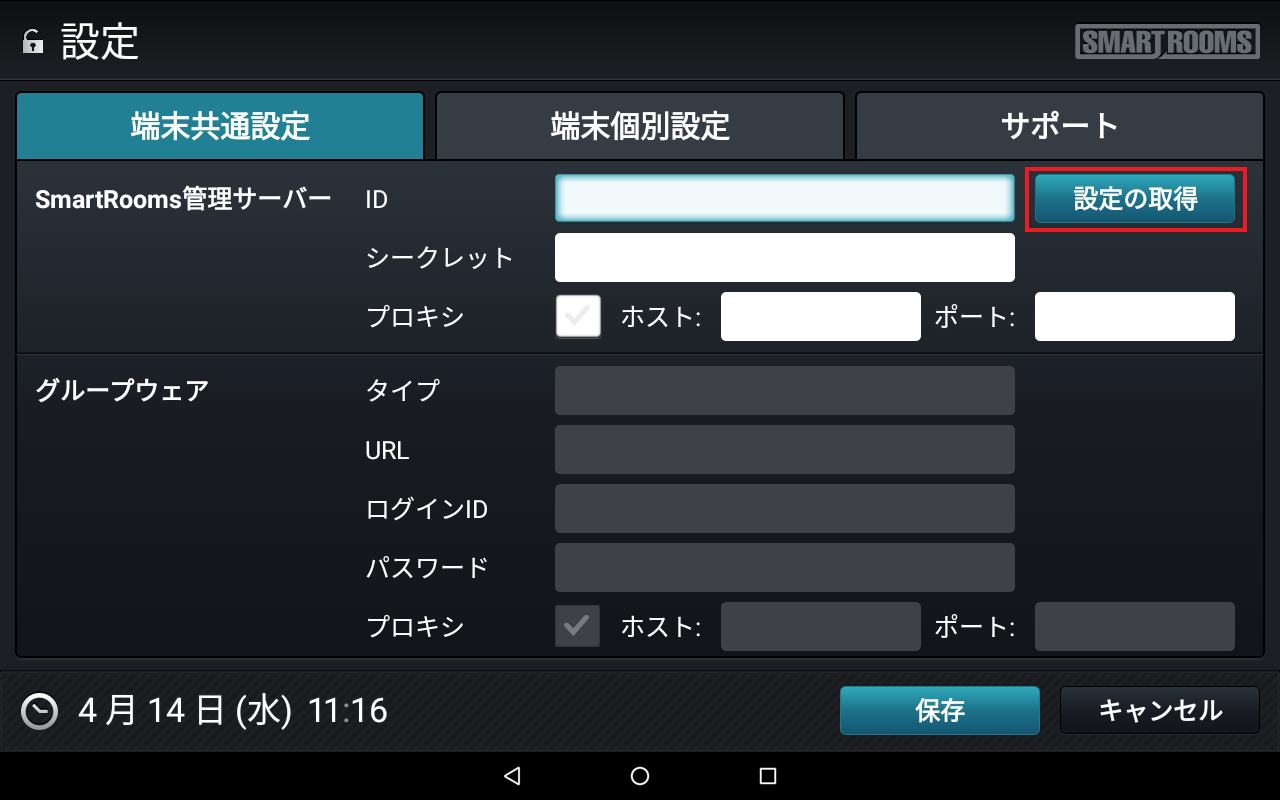Viewport: 1280px width, 800px height.
Task: Click the clock icon beside the date
Action: point(40,711)
